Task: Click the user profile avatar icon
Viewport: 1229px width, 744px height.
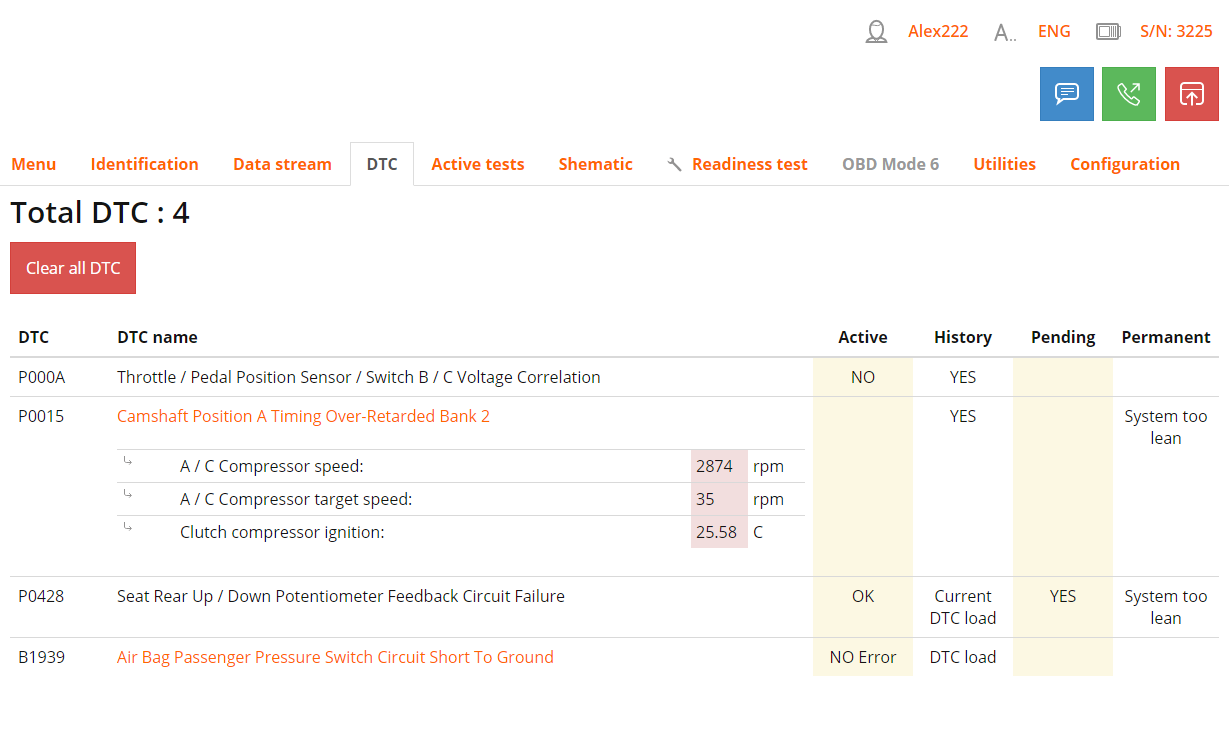Action: point(876,32)
